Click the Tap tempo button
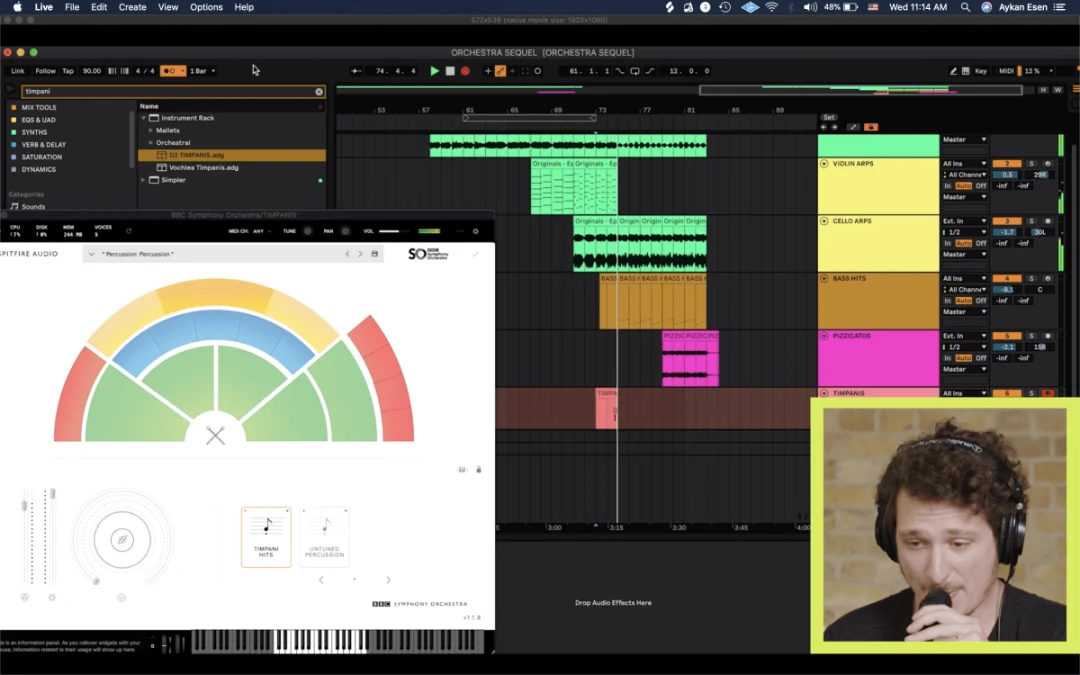The height and width of the screenshot is (675, 1080). [x=68, y=71]
